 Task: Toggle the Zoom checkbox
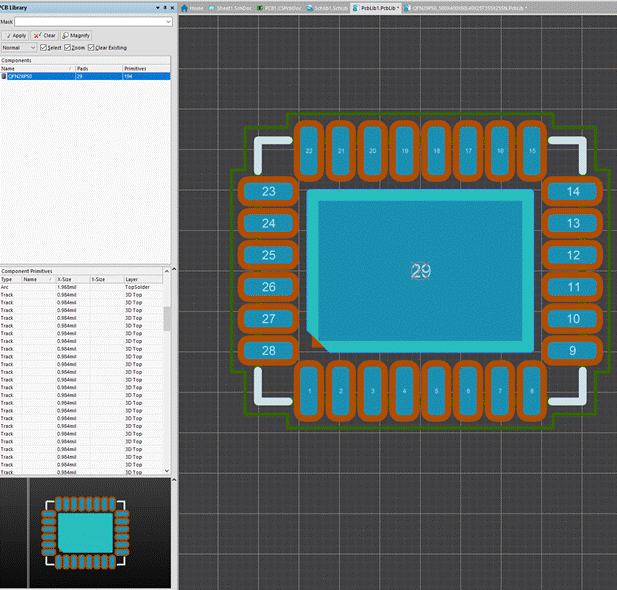[x=68, y=47]
